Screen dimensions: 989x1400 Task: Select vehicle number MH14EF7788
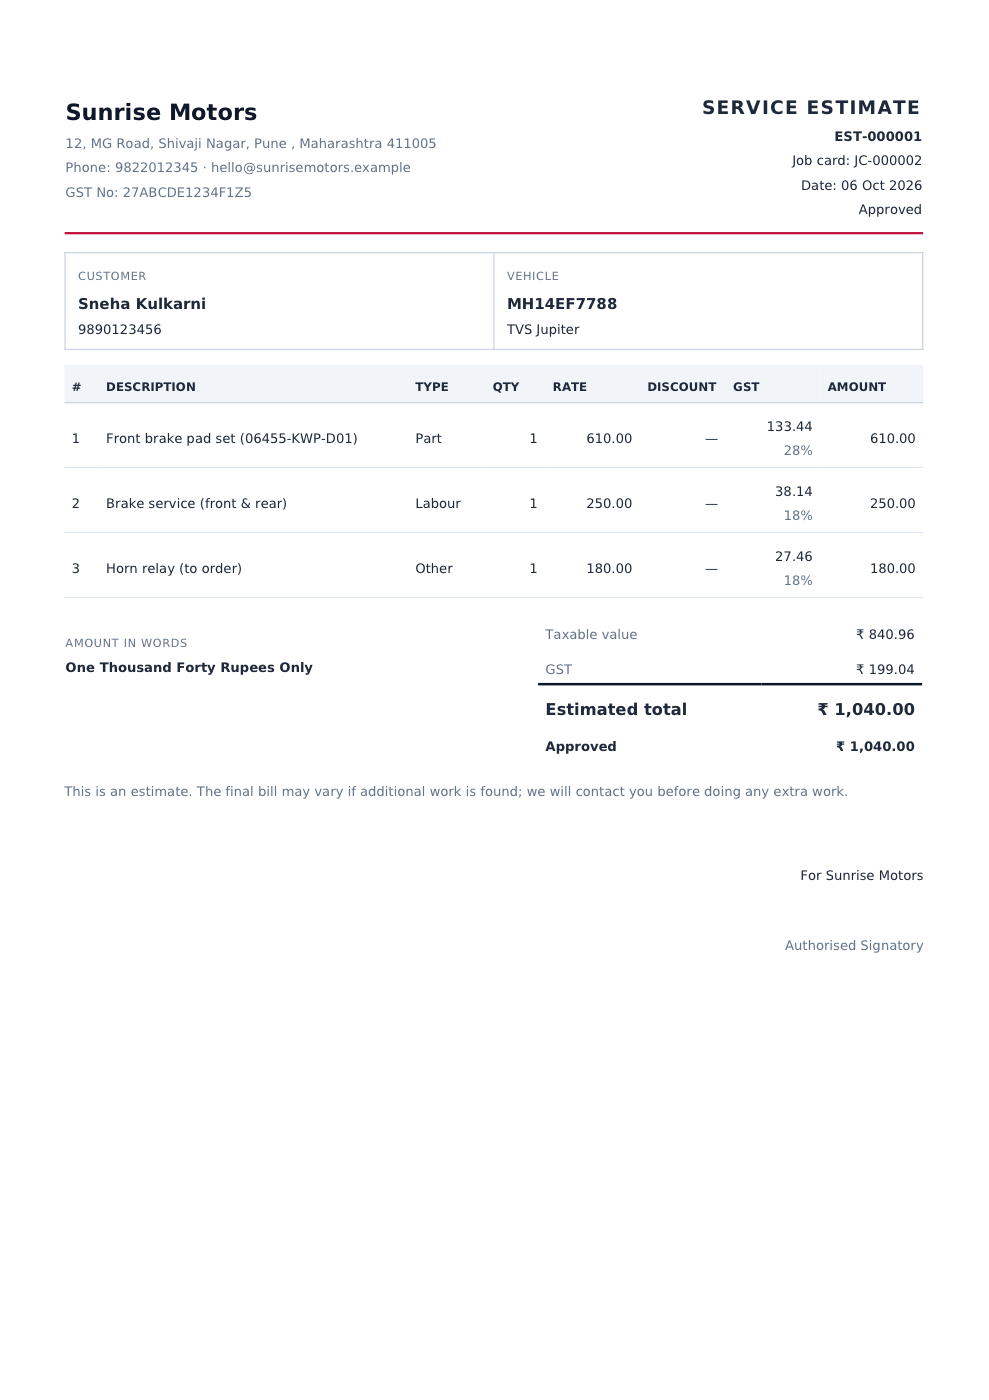coord(562,303)
